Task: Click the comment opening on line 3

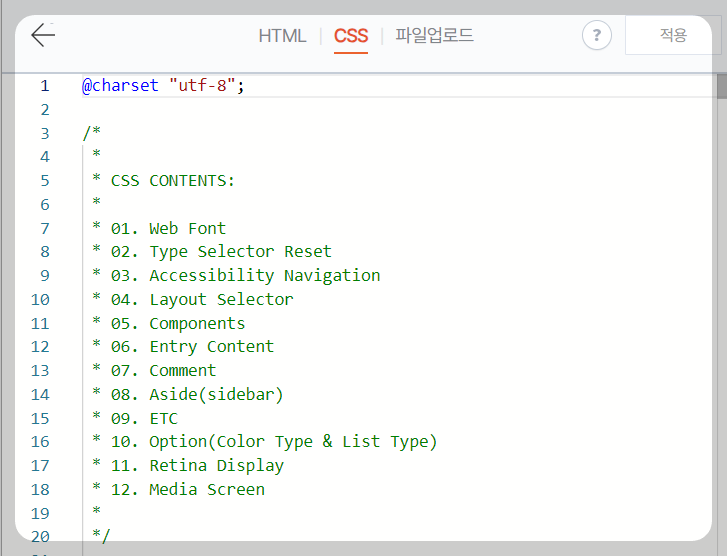Action: [91, 133]
